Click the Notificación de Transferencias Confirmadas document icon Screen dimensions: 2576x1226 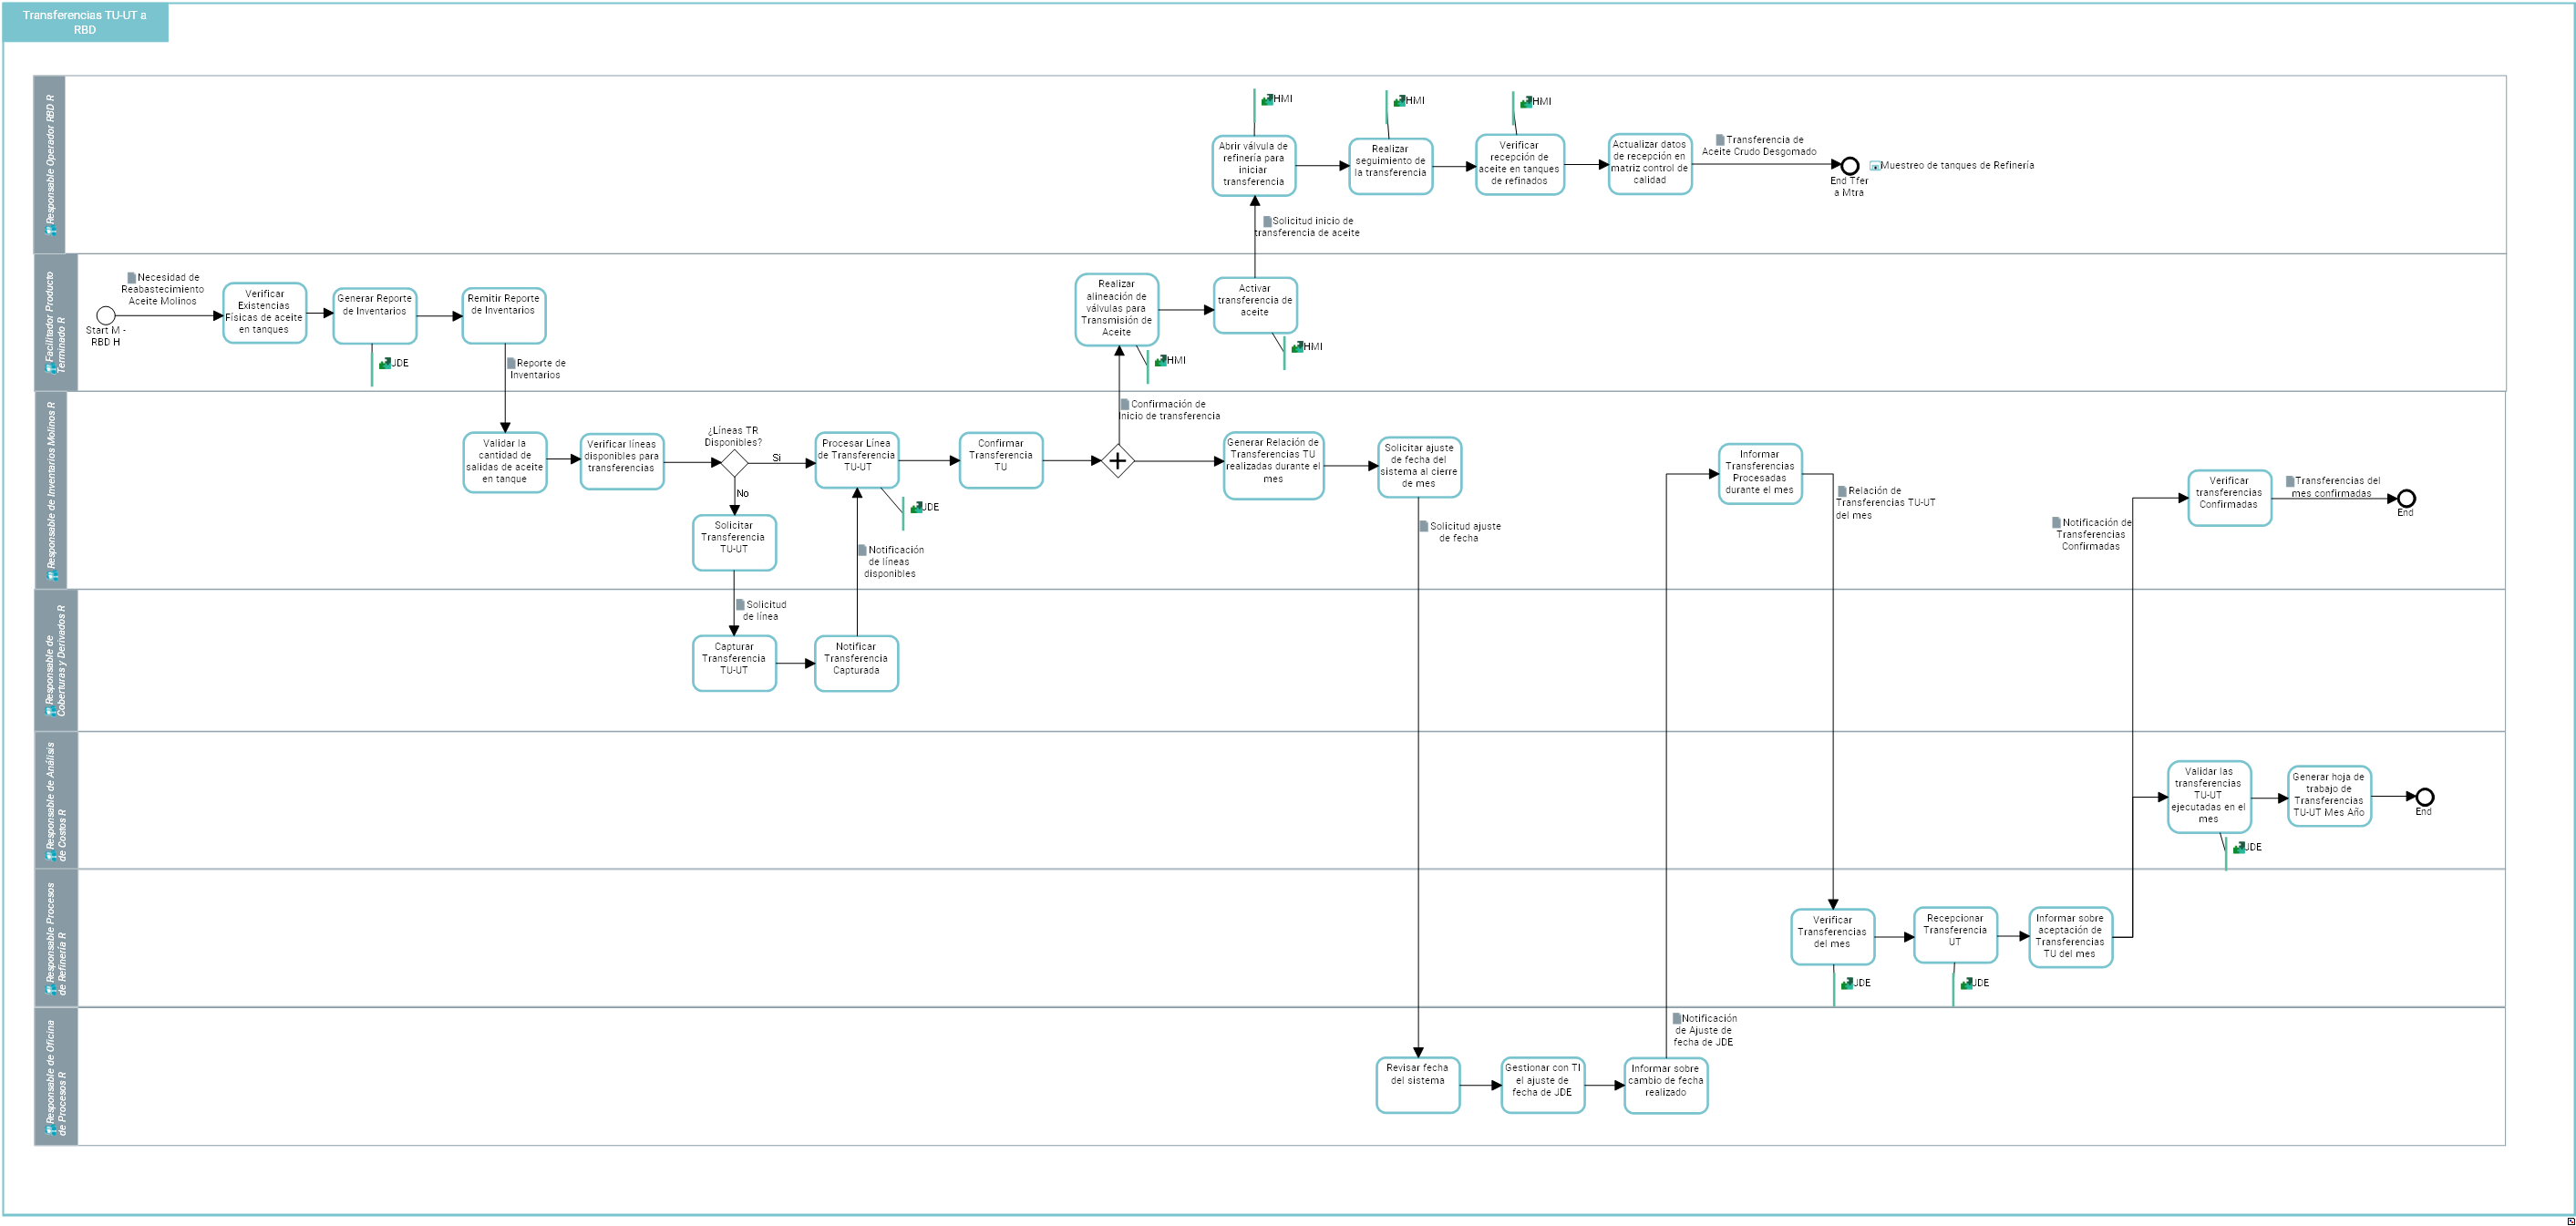click(x=2056, y=523)
